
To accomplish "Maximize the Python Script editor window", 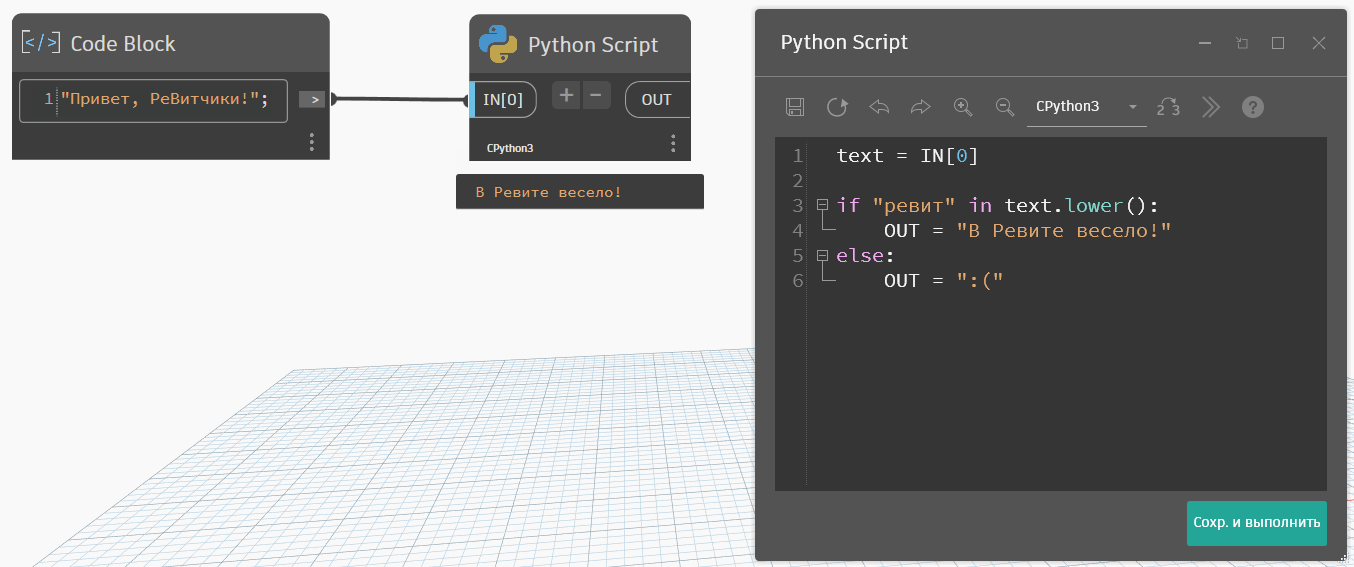I will coord(1278,43).
